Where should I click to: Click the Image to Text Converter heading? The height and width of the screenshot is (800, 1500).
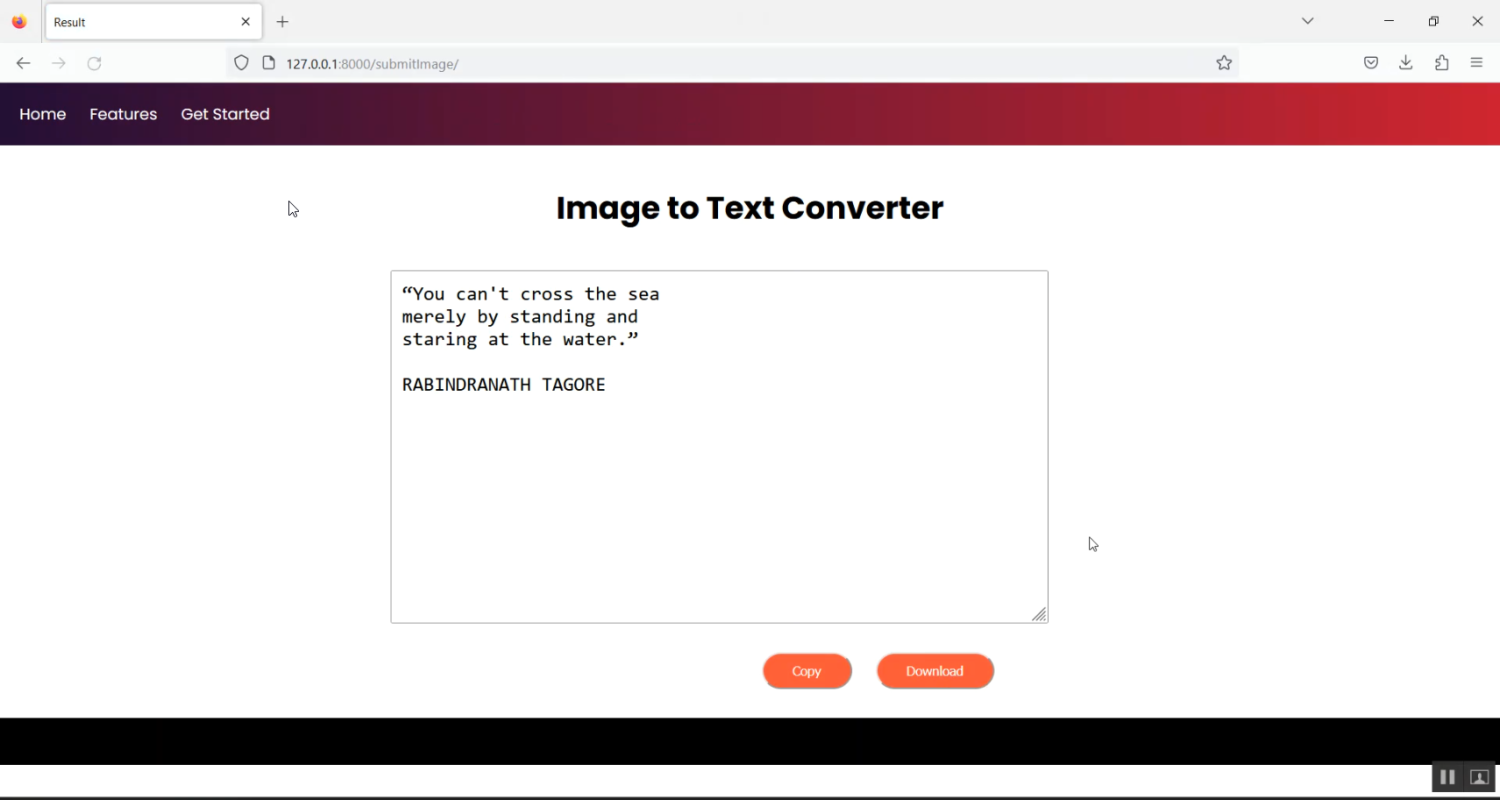tap(750, 208)
